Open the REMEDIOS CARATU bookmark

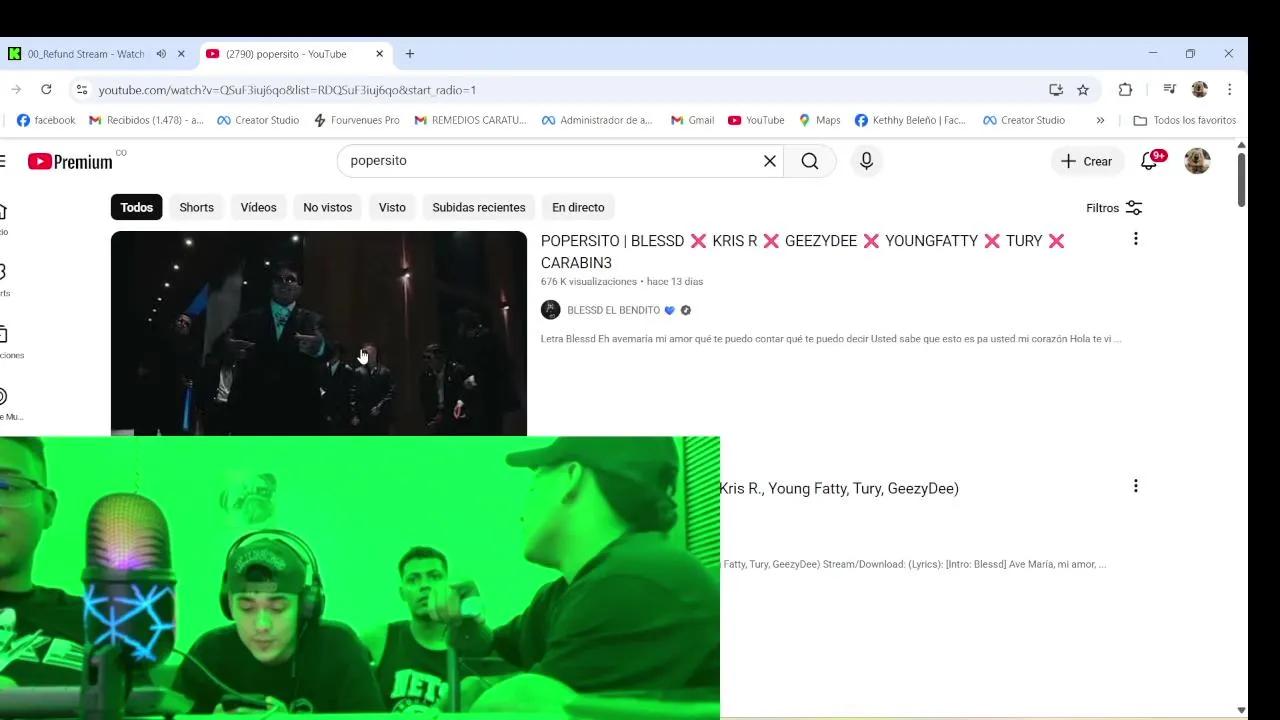(470, 120)
